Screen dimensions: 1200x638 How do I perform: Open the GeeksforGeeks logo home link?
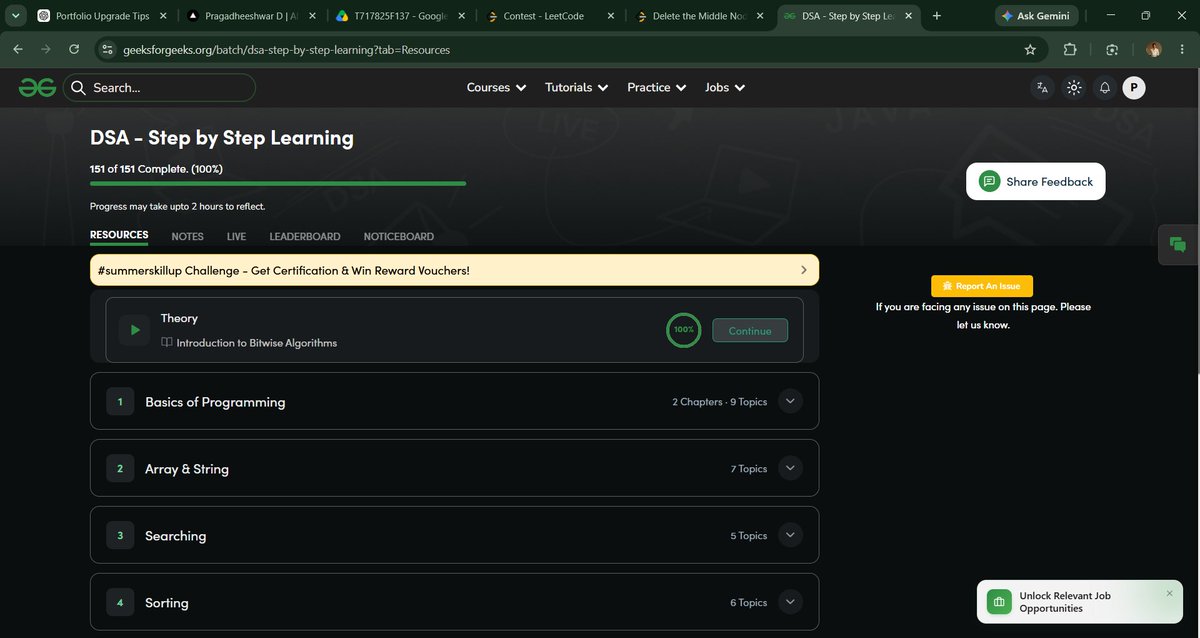point(37,88)
